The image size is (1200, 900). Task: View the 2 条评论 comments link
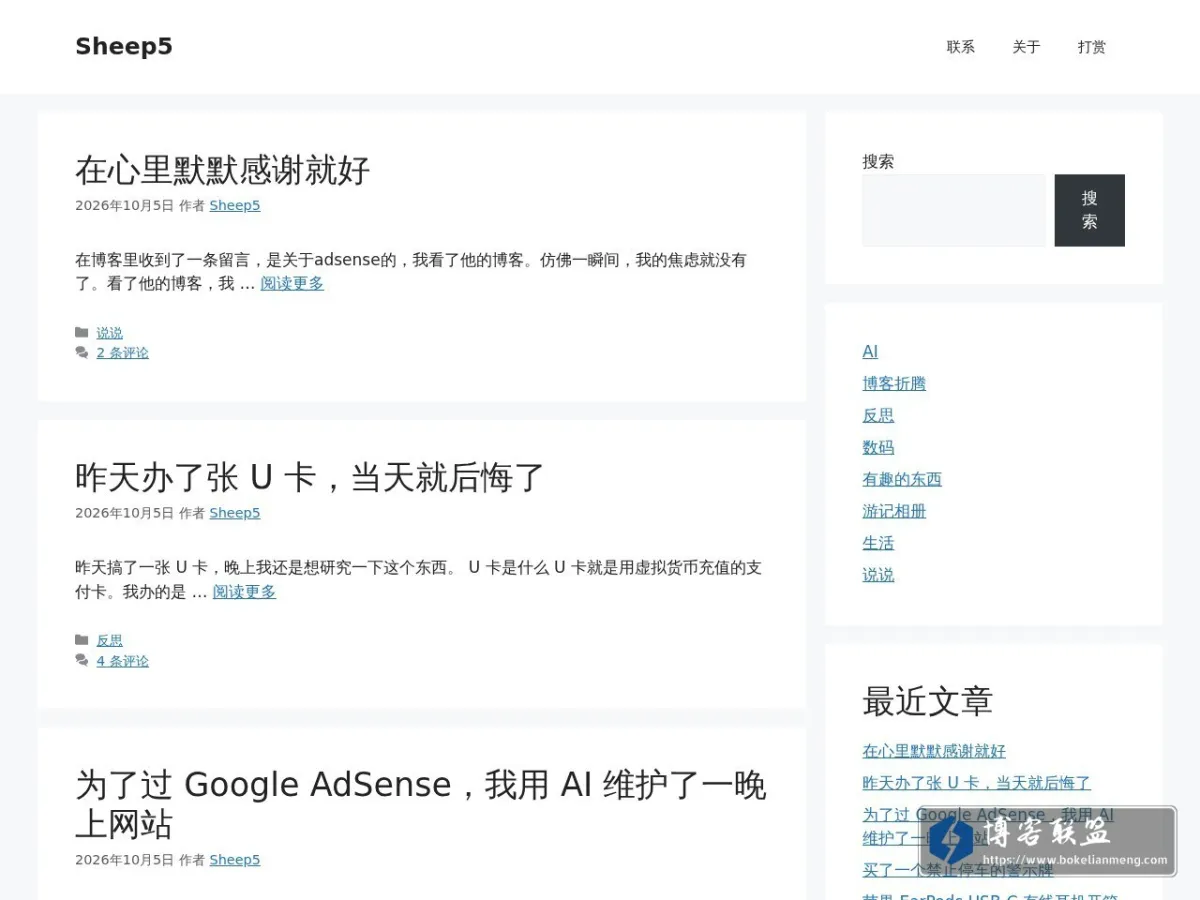(x=123, y=353)
